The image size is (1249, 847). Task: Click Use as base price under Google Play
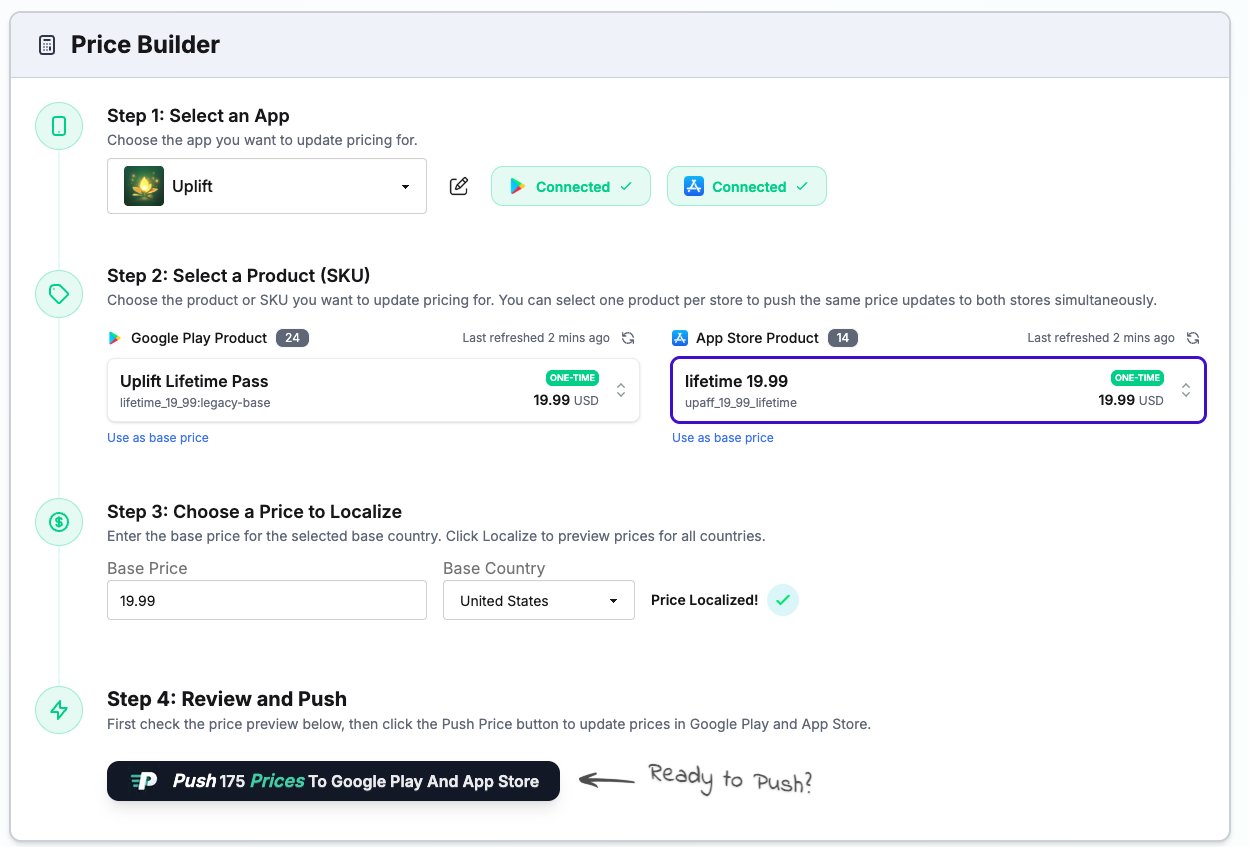[x=158, y=438]
